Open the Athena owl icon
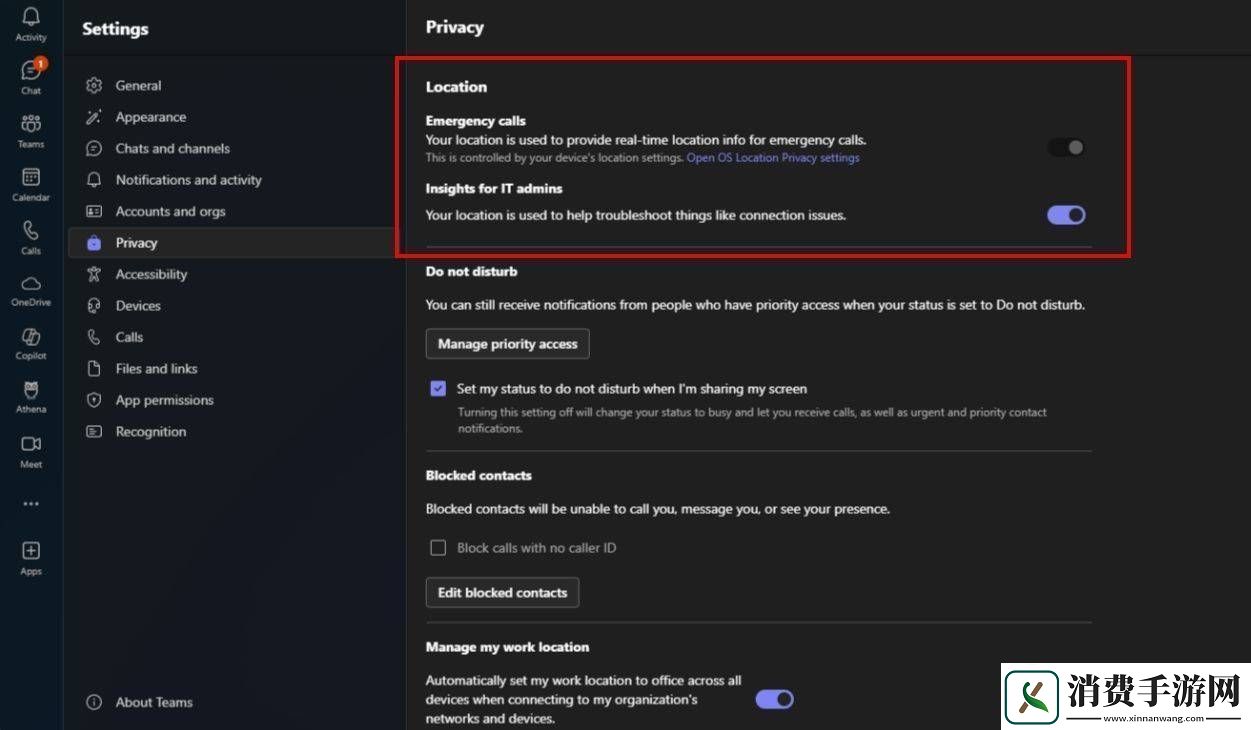This screenshot has height=730, width=1251. coord(31,391)
